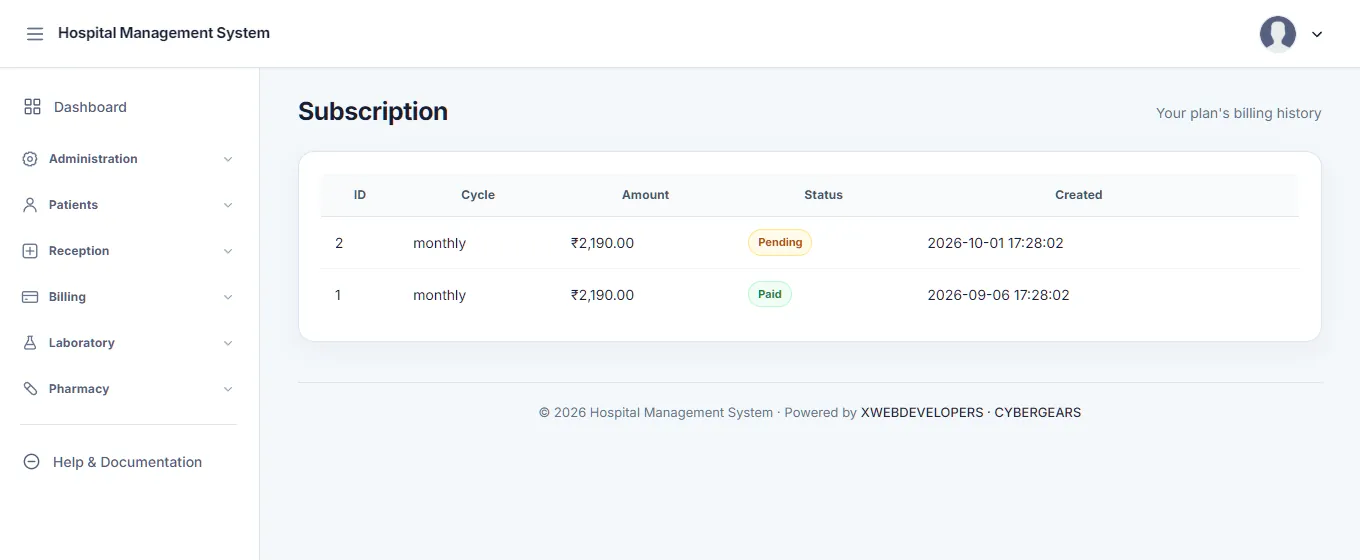Click the Paid status badge

coord(770,294)
